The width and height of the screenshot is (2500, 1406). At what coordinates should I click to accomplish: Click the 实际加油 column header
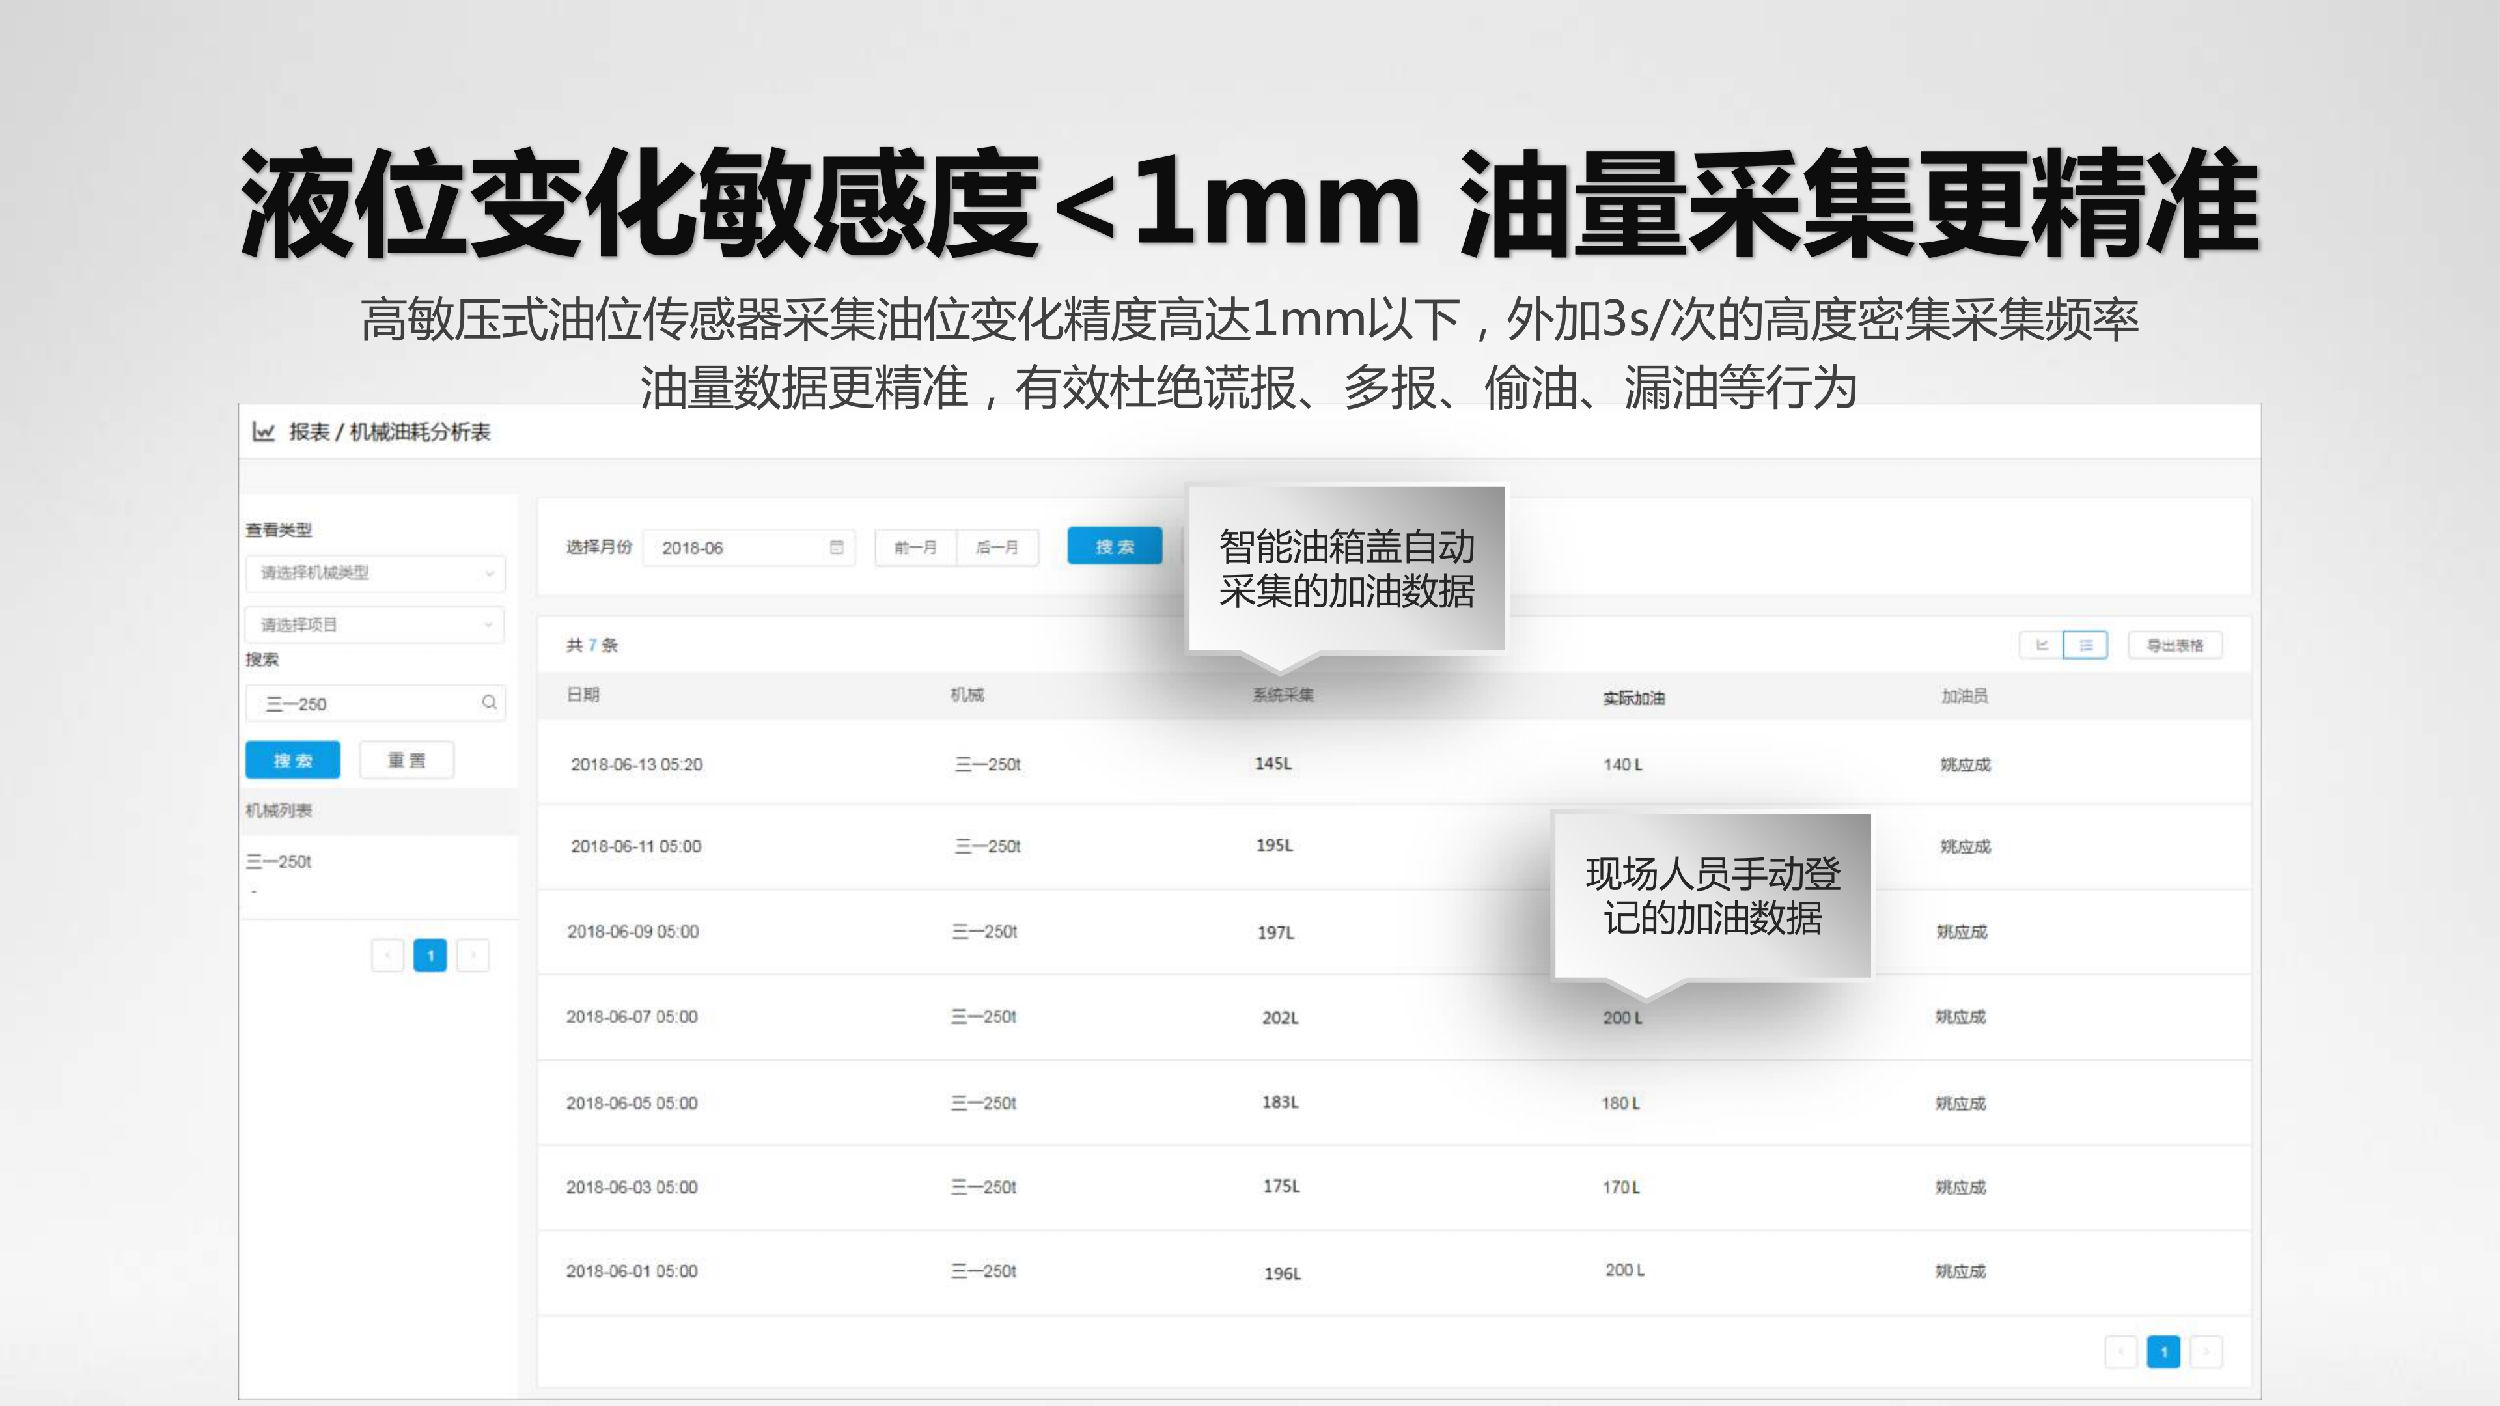1634,698
